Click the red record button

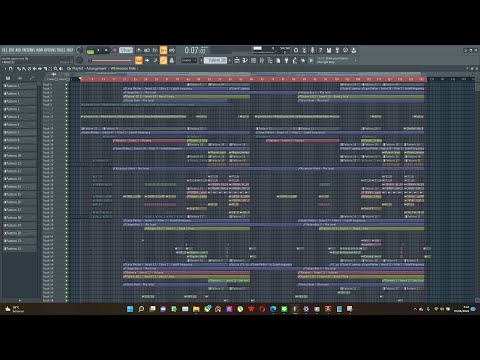coord(115,50)
